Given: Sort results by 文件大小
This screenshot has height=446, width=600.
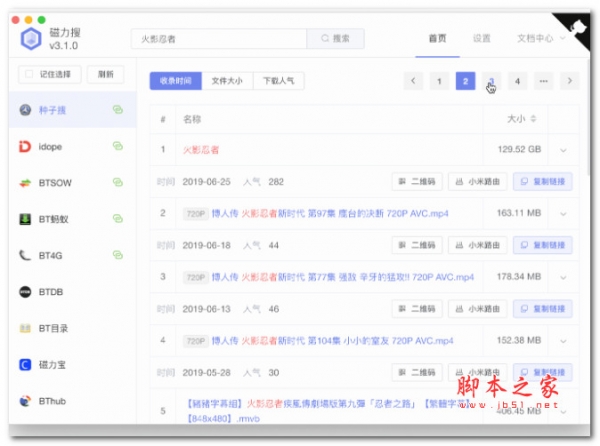Looking at the screenshot, I should tap(227, 81).
